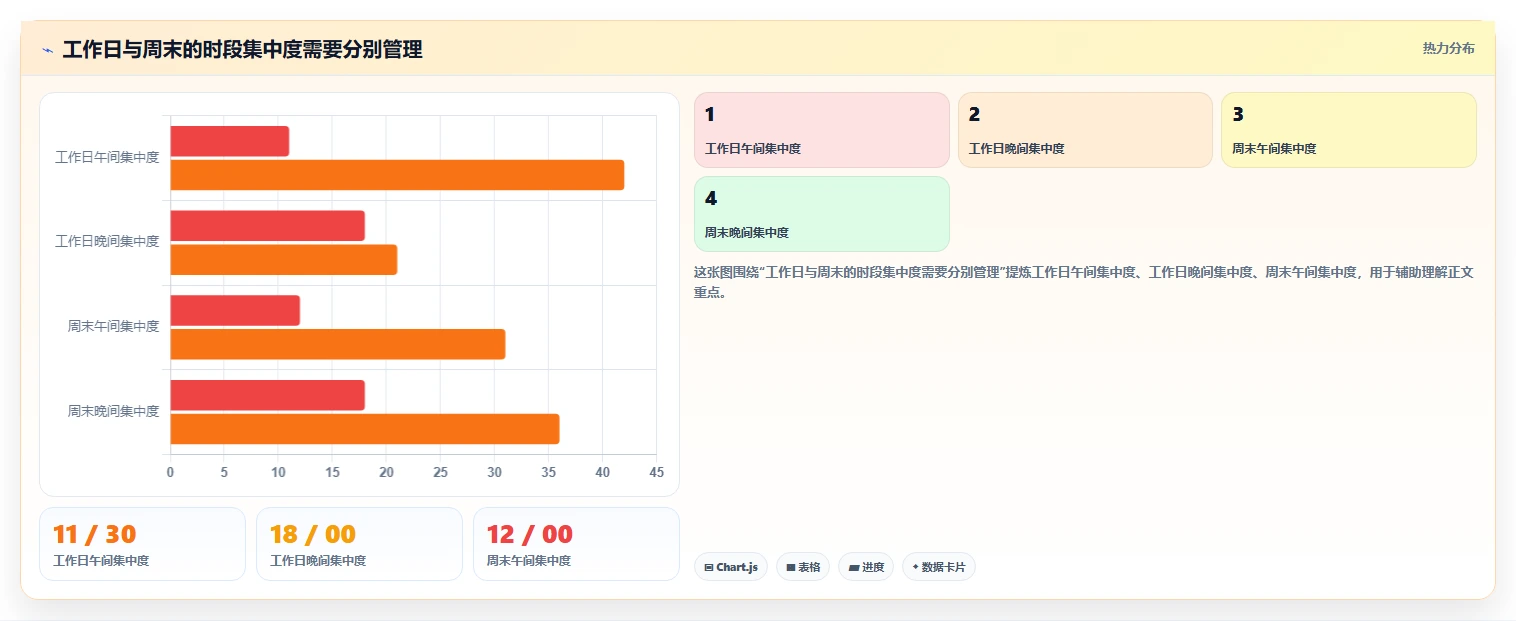1516x621 pixels.
Task: Click the orange bar for 工作日晚间集中度
Action: tap(284, 260)
